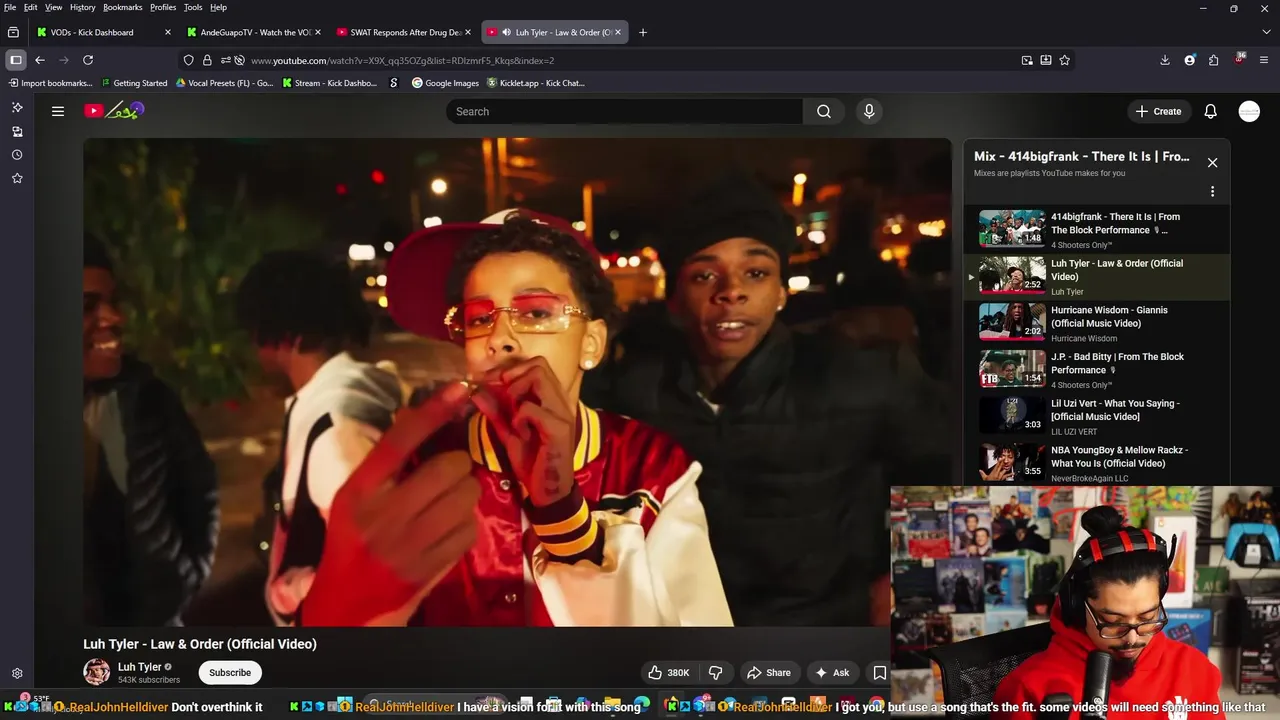Close the Mix playlist panel
The width and height of the screenshot is (1280, 720).
(x=1212, y=162)
